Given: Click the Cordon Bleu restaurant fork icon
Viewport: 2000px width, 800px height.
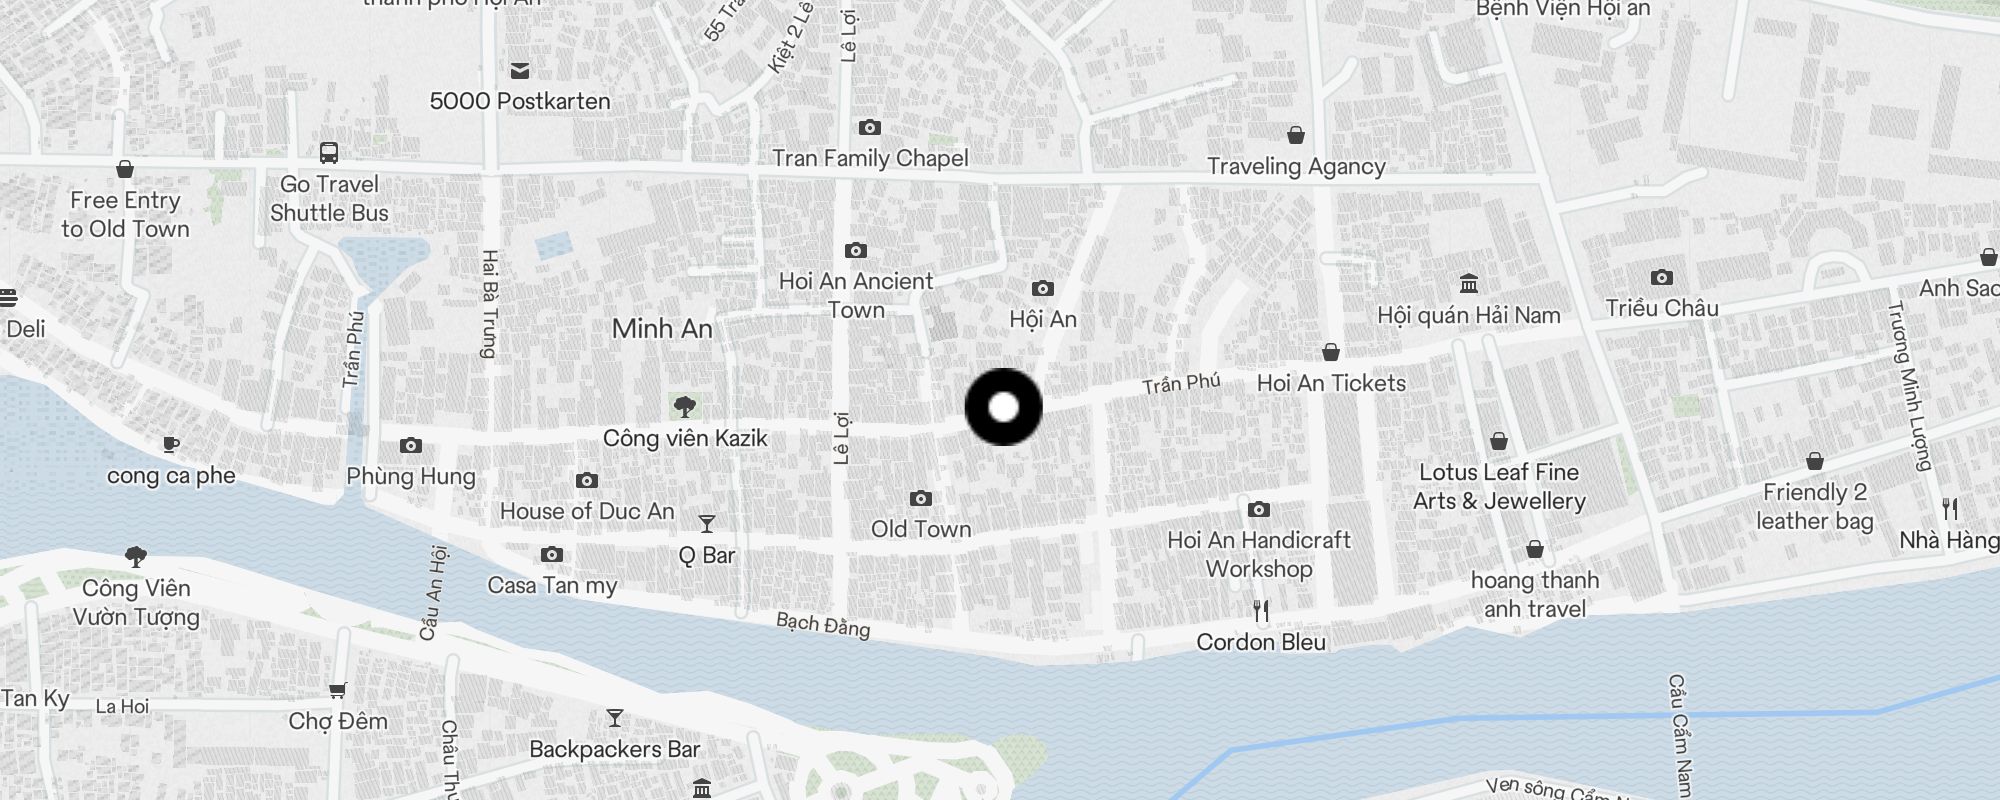Looking at the screenshot, I should pos(1261,610).
